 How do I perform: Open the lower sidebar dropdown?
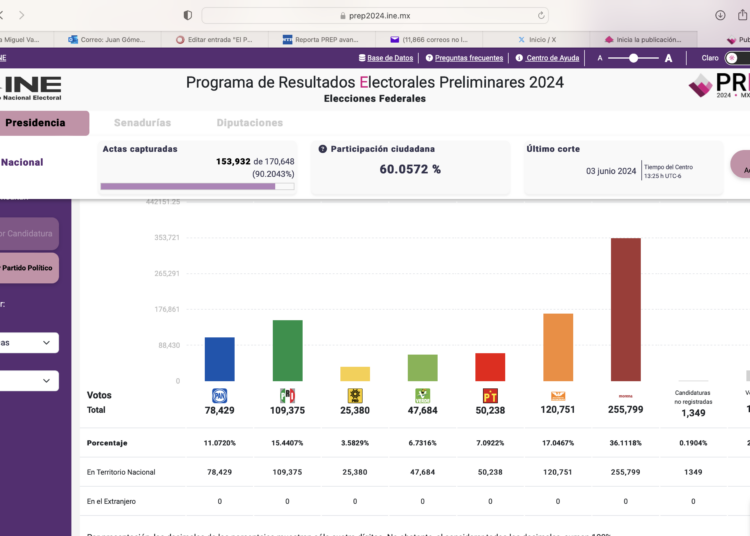28,381
